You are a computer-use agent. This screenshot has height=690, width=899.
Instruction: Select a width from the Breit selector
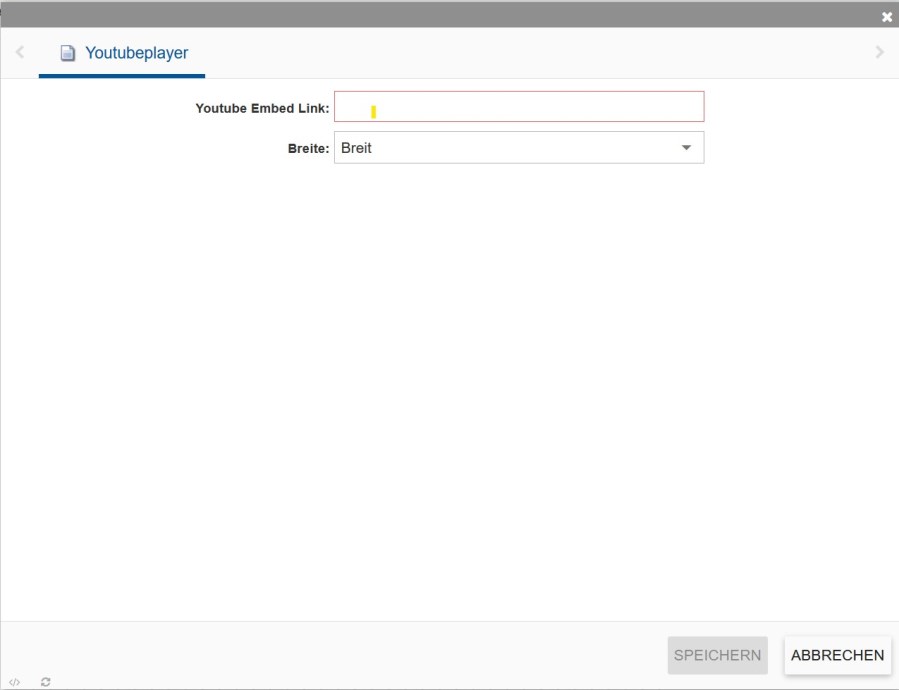[x=520, y=147]
